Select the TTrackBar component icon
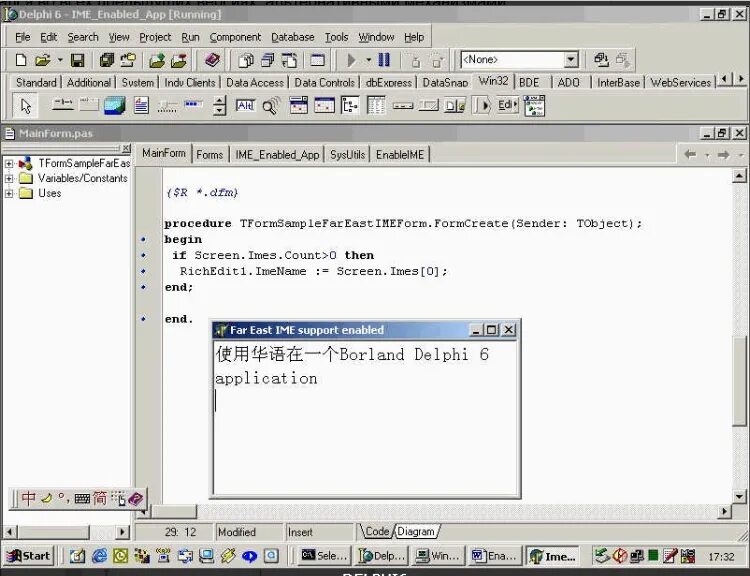 coord(167,105)
